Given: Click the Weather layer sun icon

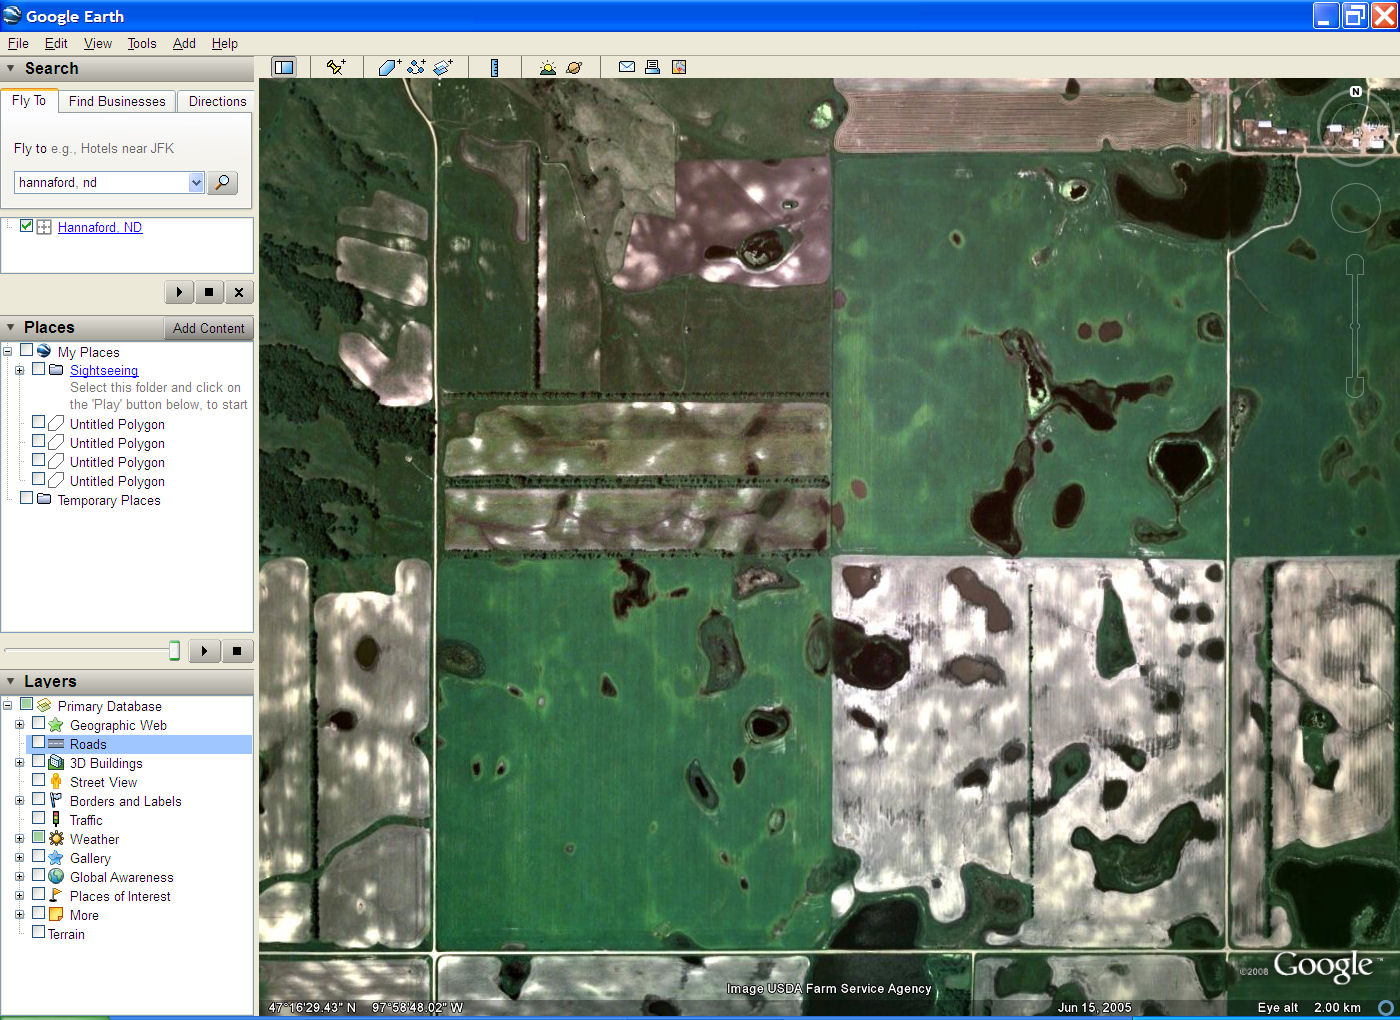Looking at the screenshot, I should coord(56,839).
